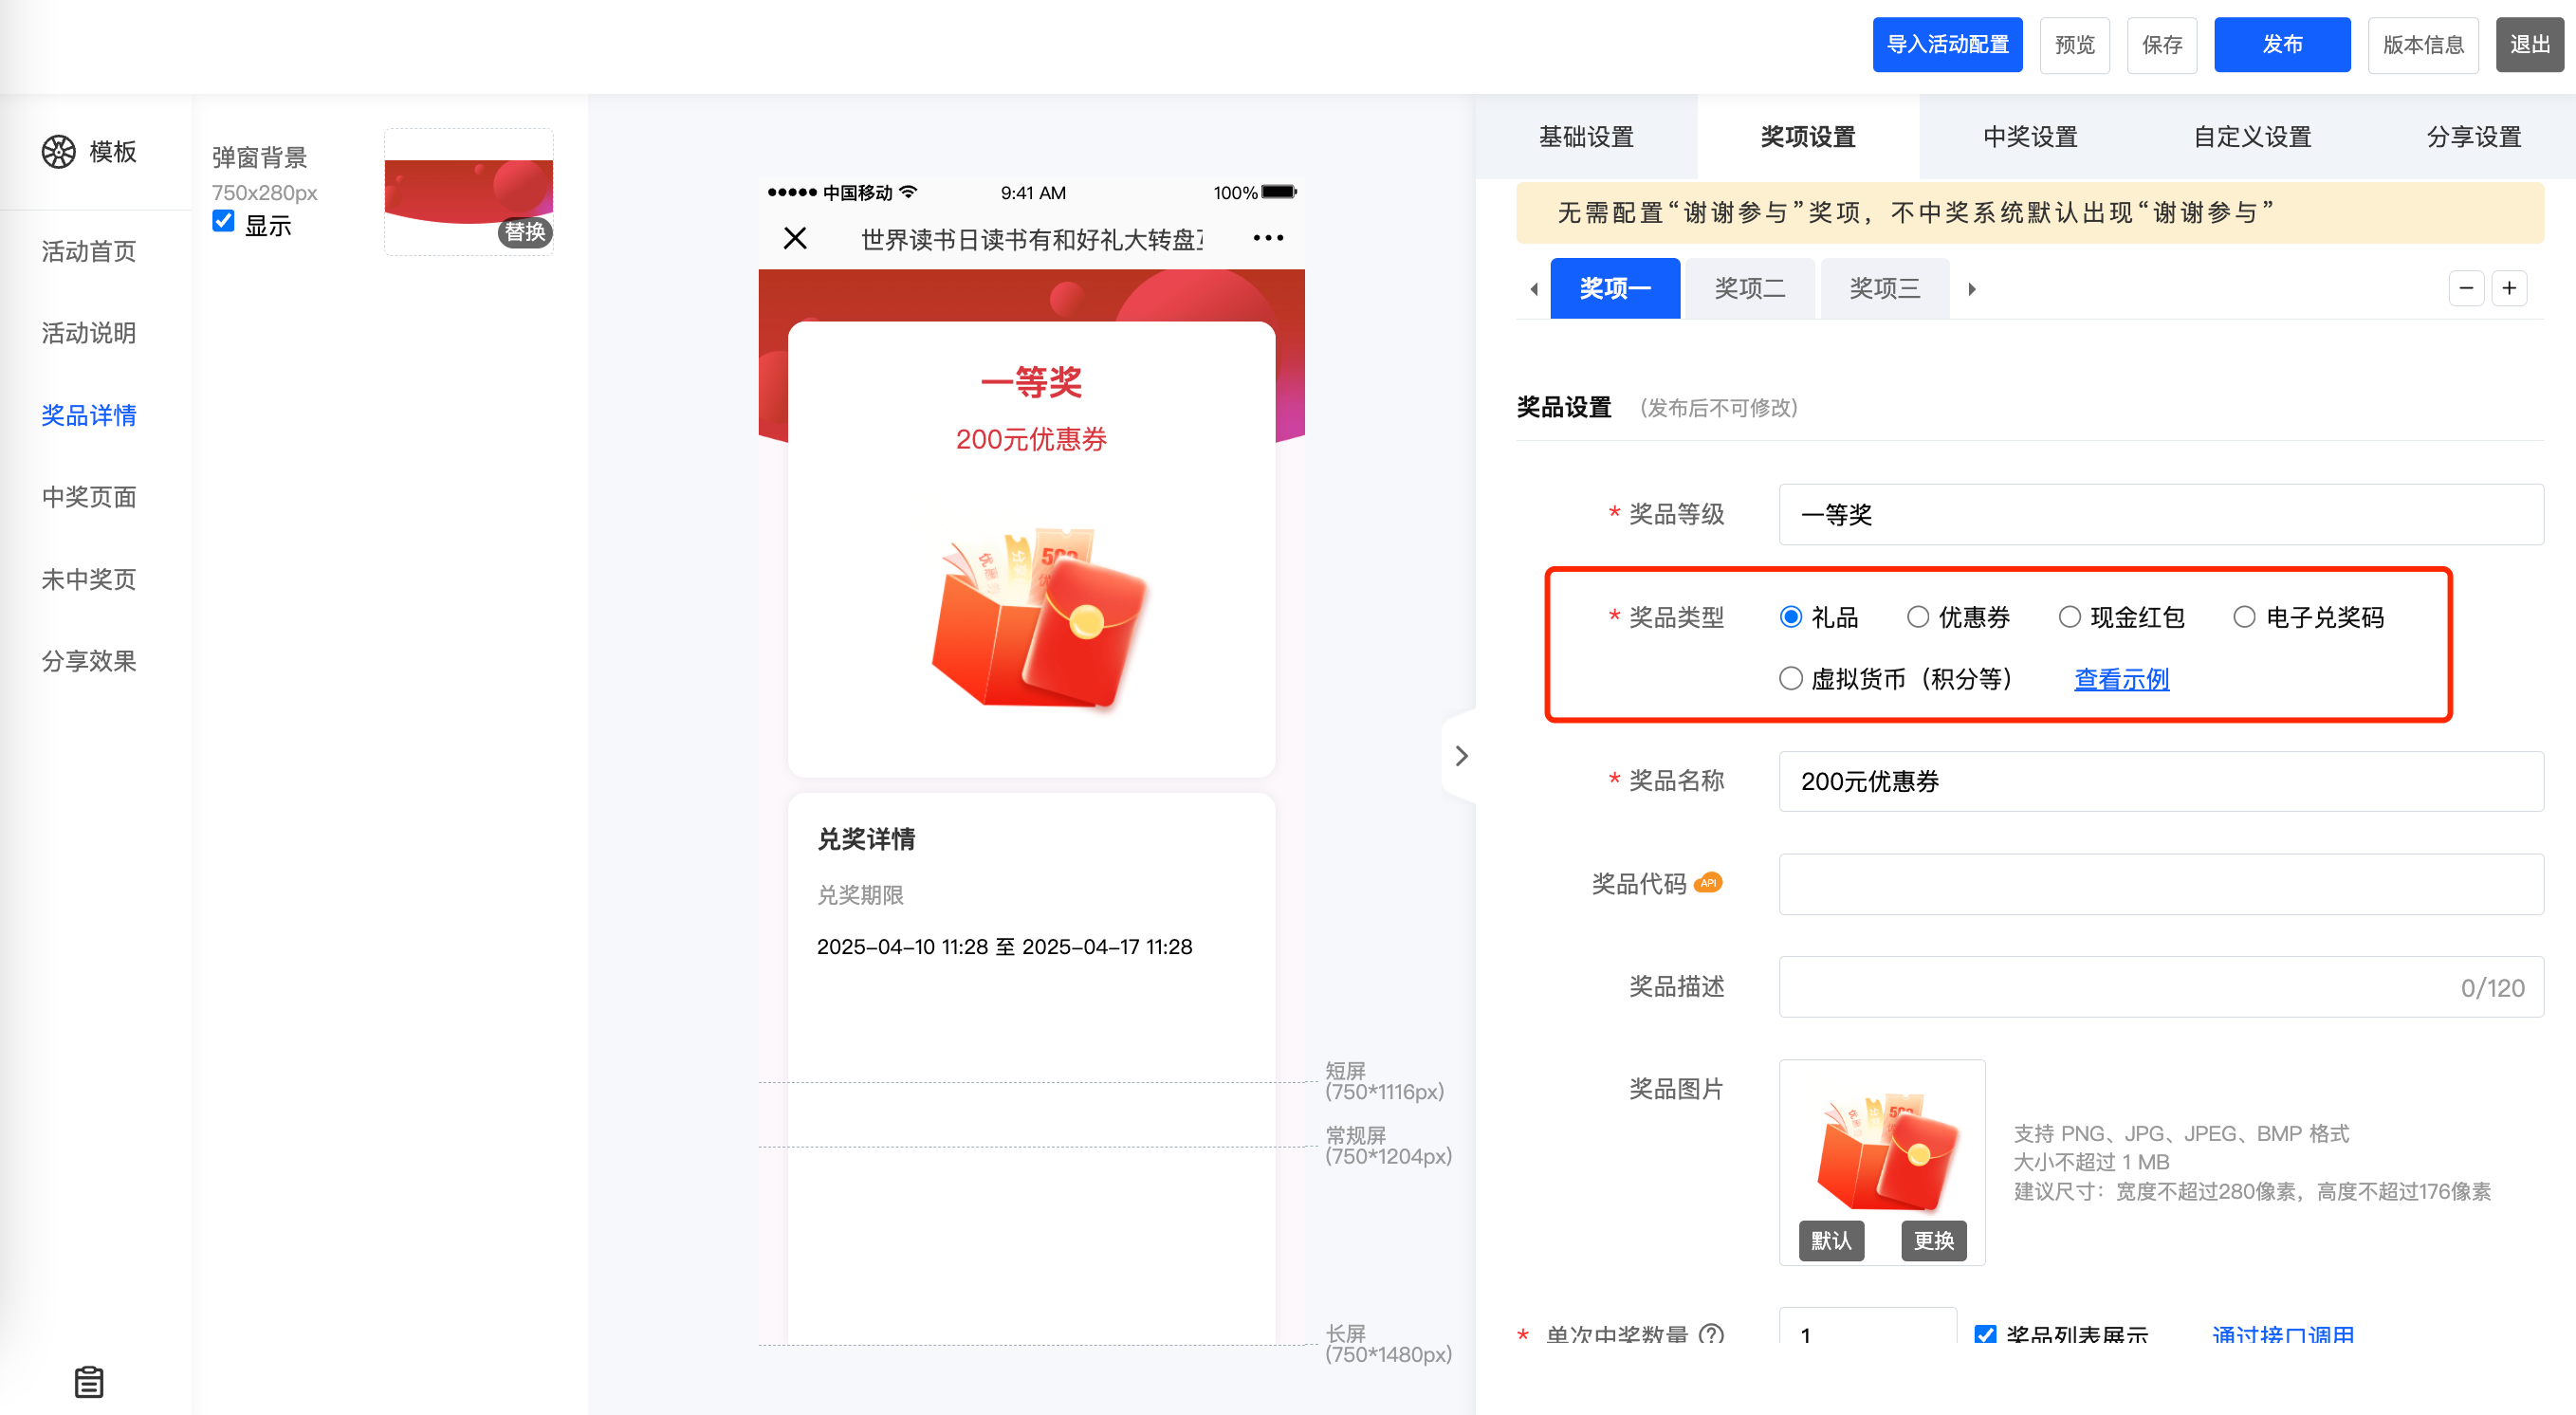
Task: Click the help question mark beside 单次中奖数量
Action: click(1711, 1334)
